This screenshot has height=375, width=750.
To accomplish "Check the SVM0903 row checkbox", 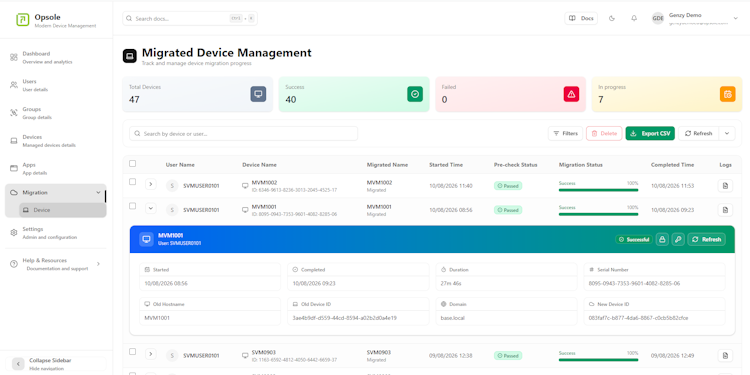I will click(132, 352).
